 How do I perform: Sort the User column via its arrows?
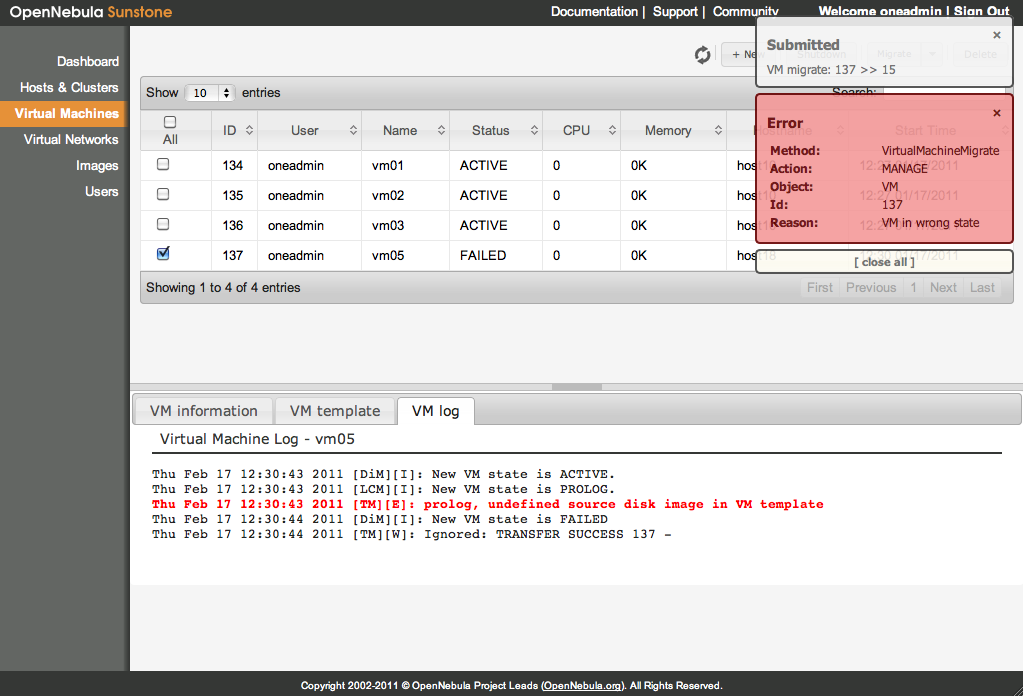(353, 131)
